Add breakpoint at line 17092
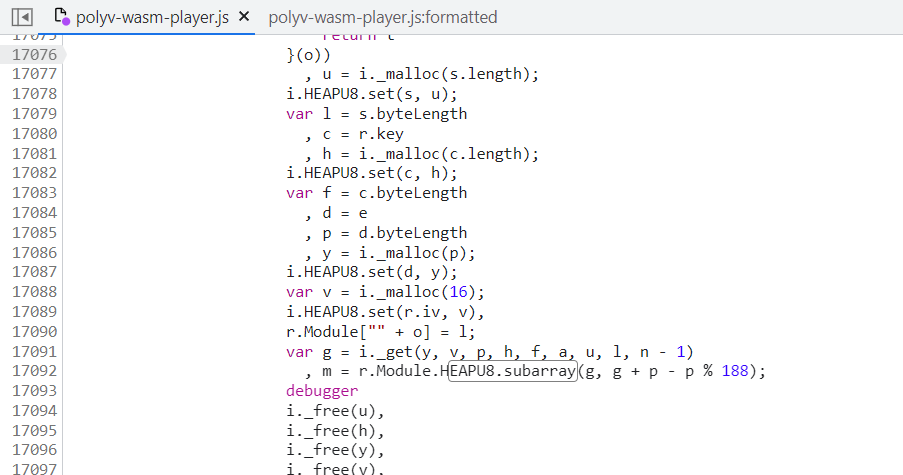This screenshot has height=475, width=903. click(x=35, y=371)
